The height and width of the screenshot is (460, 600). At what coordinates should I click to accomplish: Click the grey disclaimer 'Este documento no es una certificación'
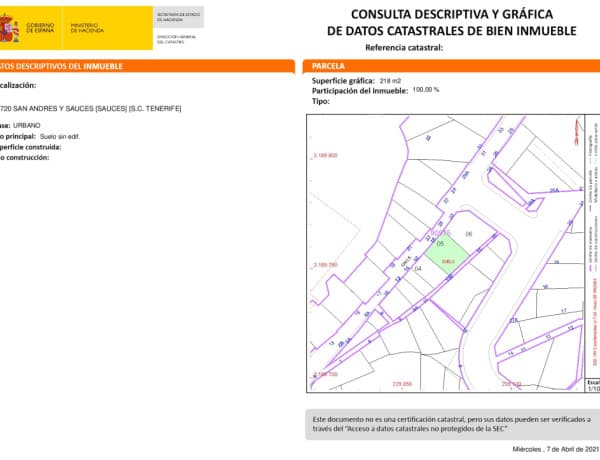click(453, 424)
